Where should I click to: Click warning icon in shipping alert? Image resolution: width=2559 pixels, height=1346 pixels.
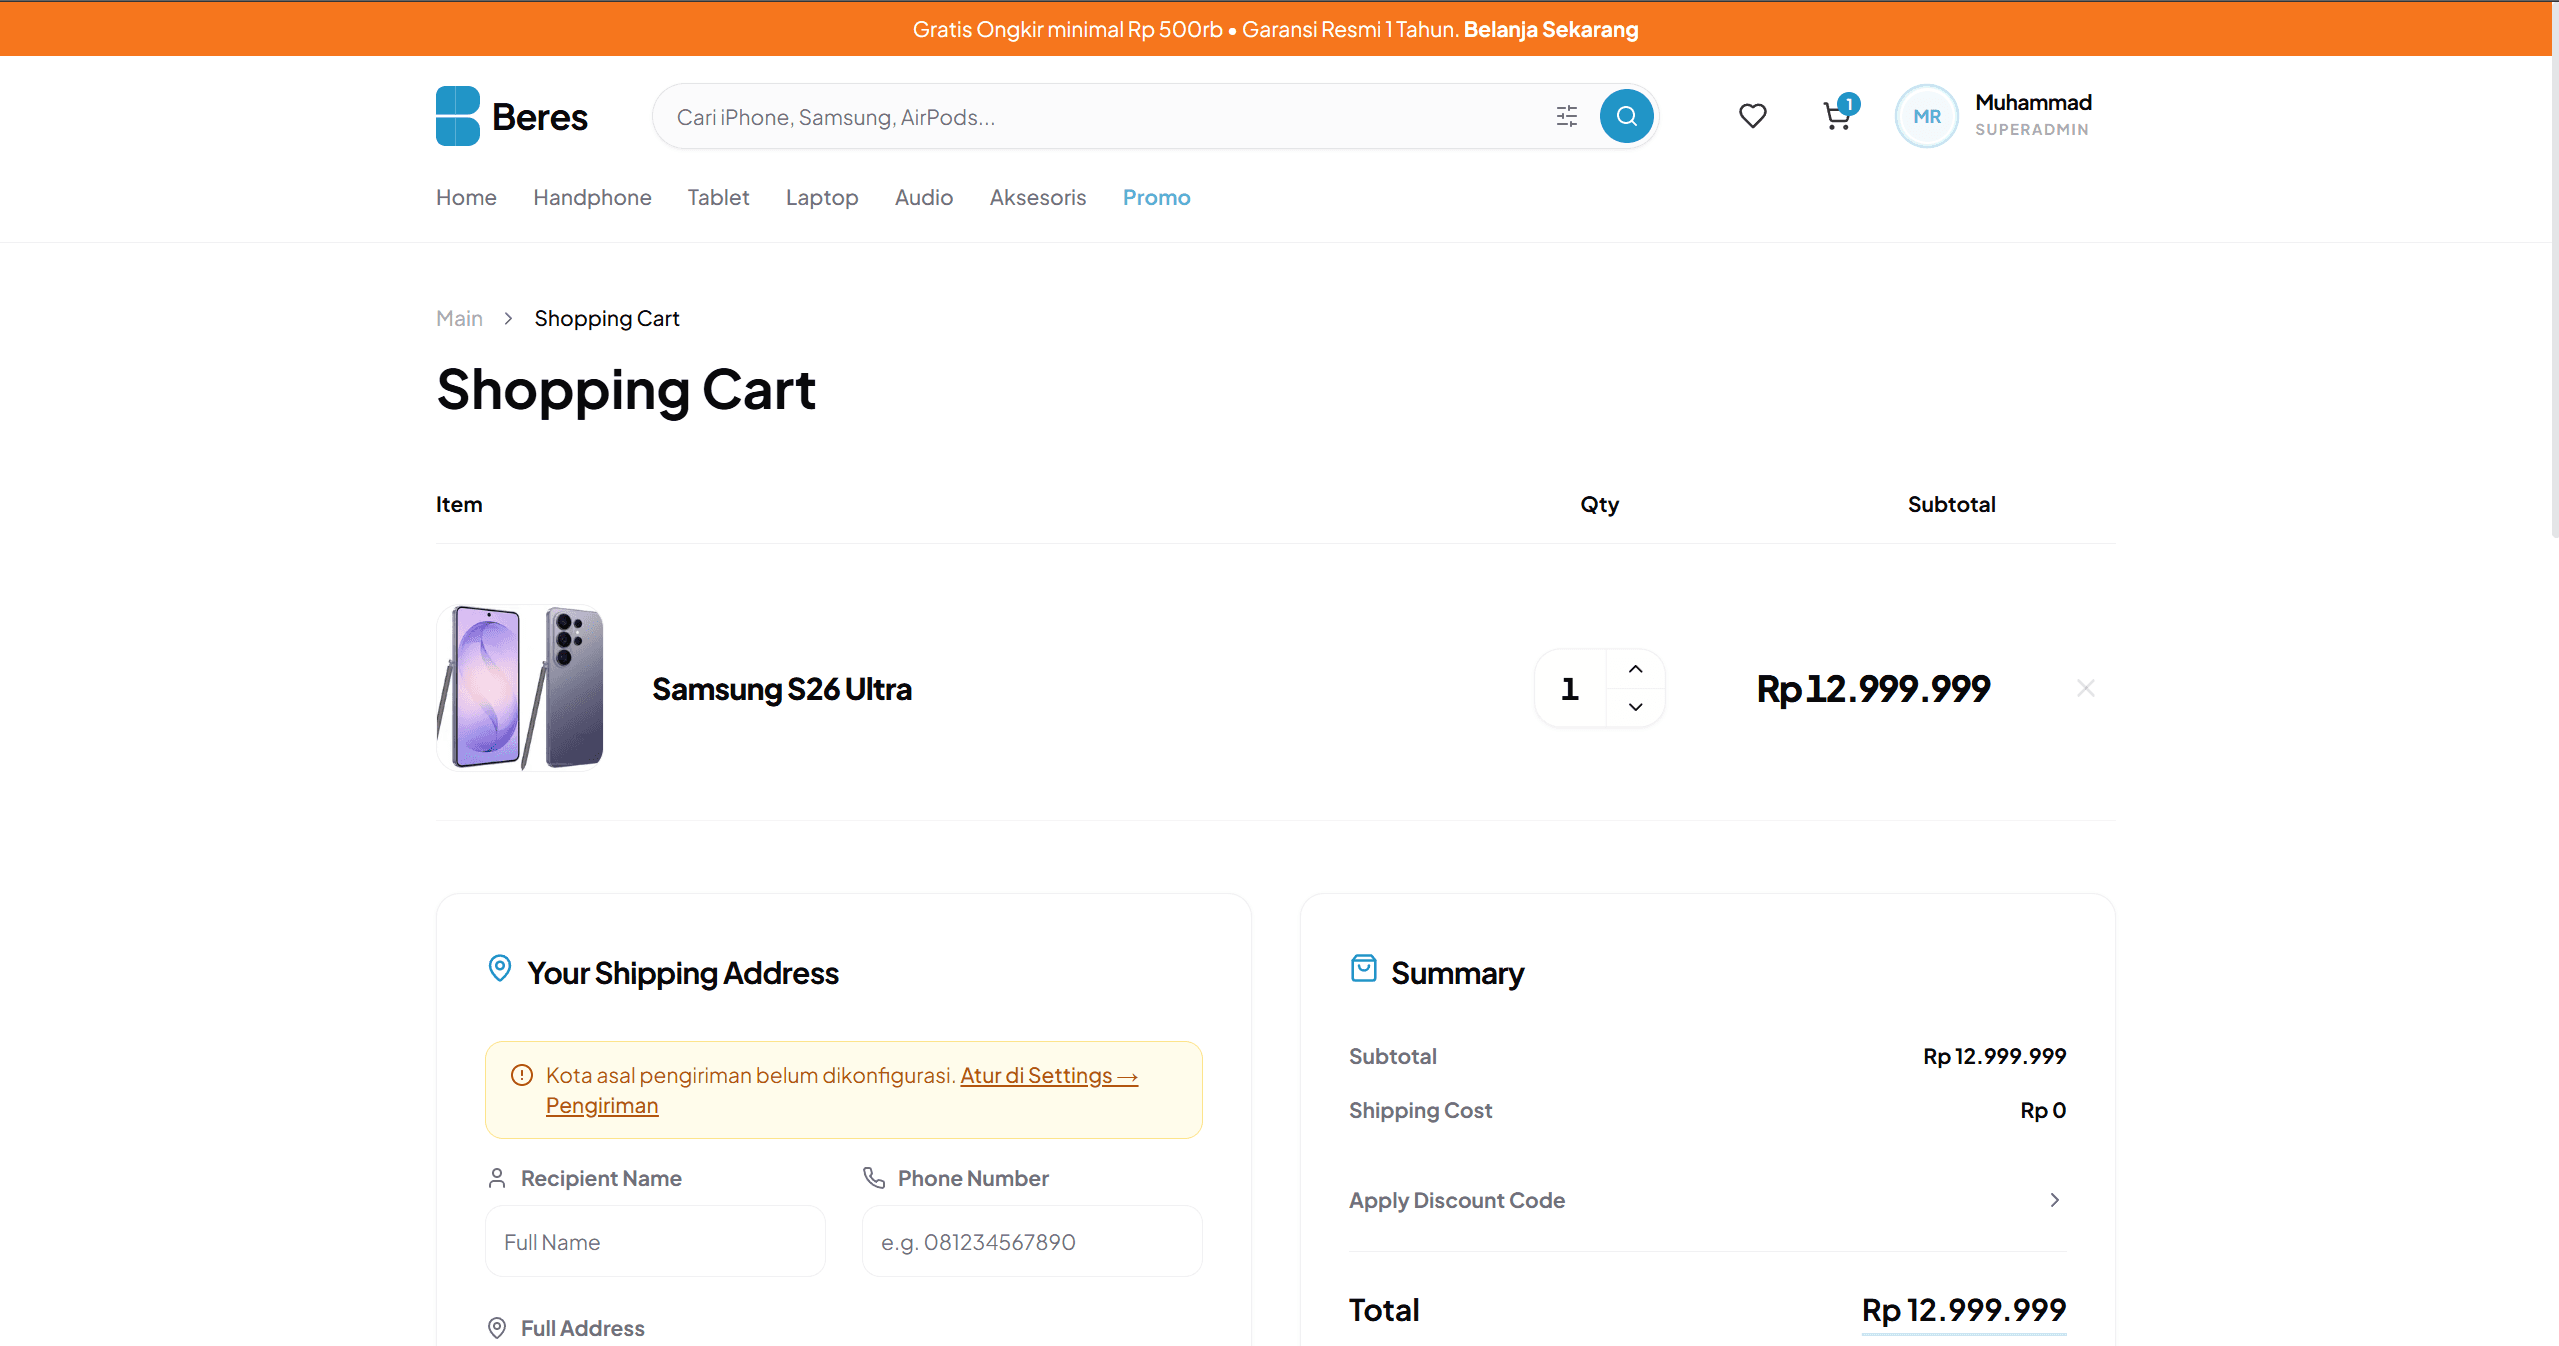coord(521,1075)
